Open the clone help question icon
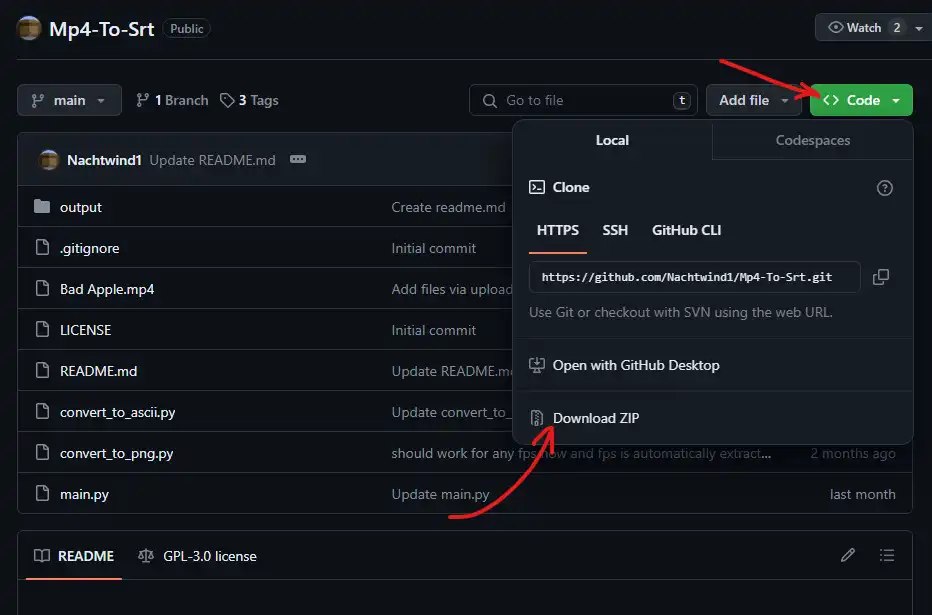This screenshot has width=932, height=615. coord(884,188)
